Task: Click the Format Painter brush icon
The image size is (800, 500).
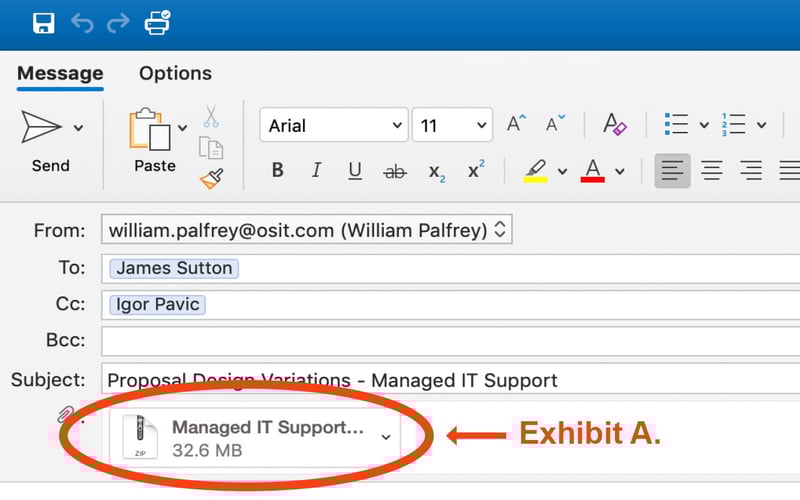Action: [x=212, y=179]
